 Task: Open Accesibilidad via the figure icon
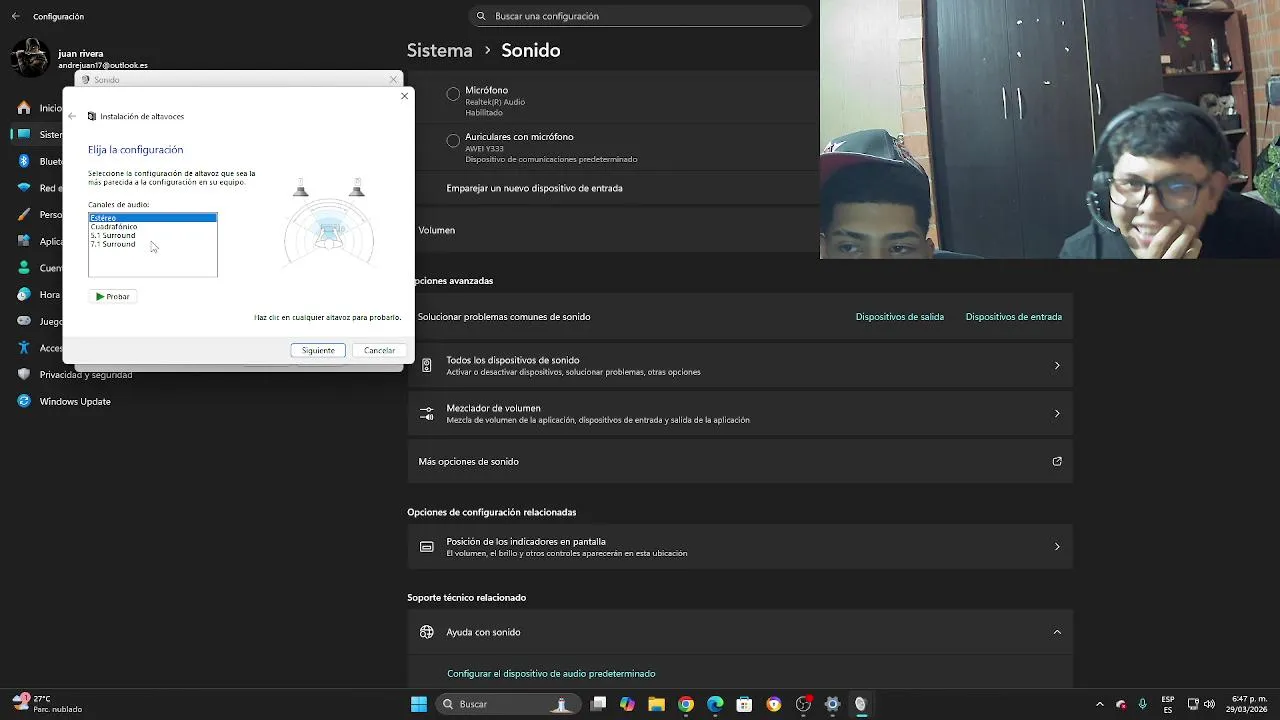click(x=24, y=348)
